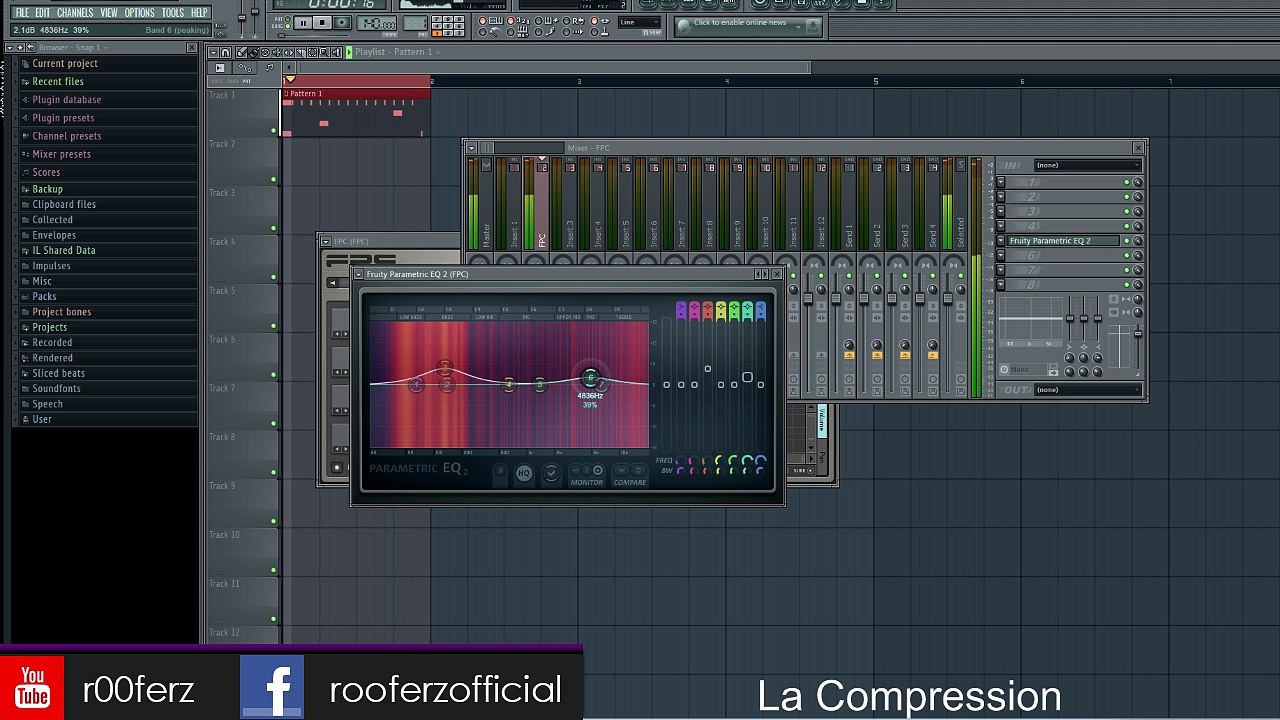Mute Send 1 track green light
1280x720 pixels.
point(849,276)
